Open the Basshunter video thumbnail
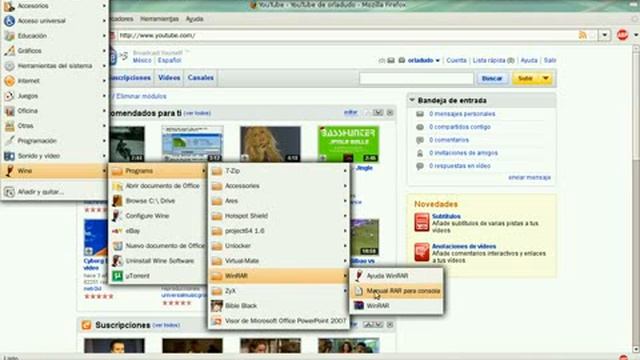 click(x=348, y=144)
